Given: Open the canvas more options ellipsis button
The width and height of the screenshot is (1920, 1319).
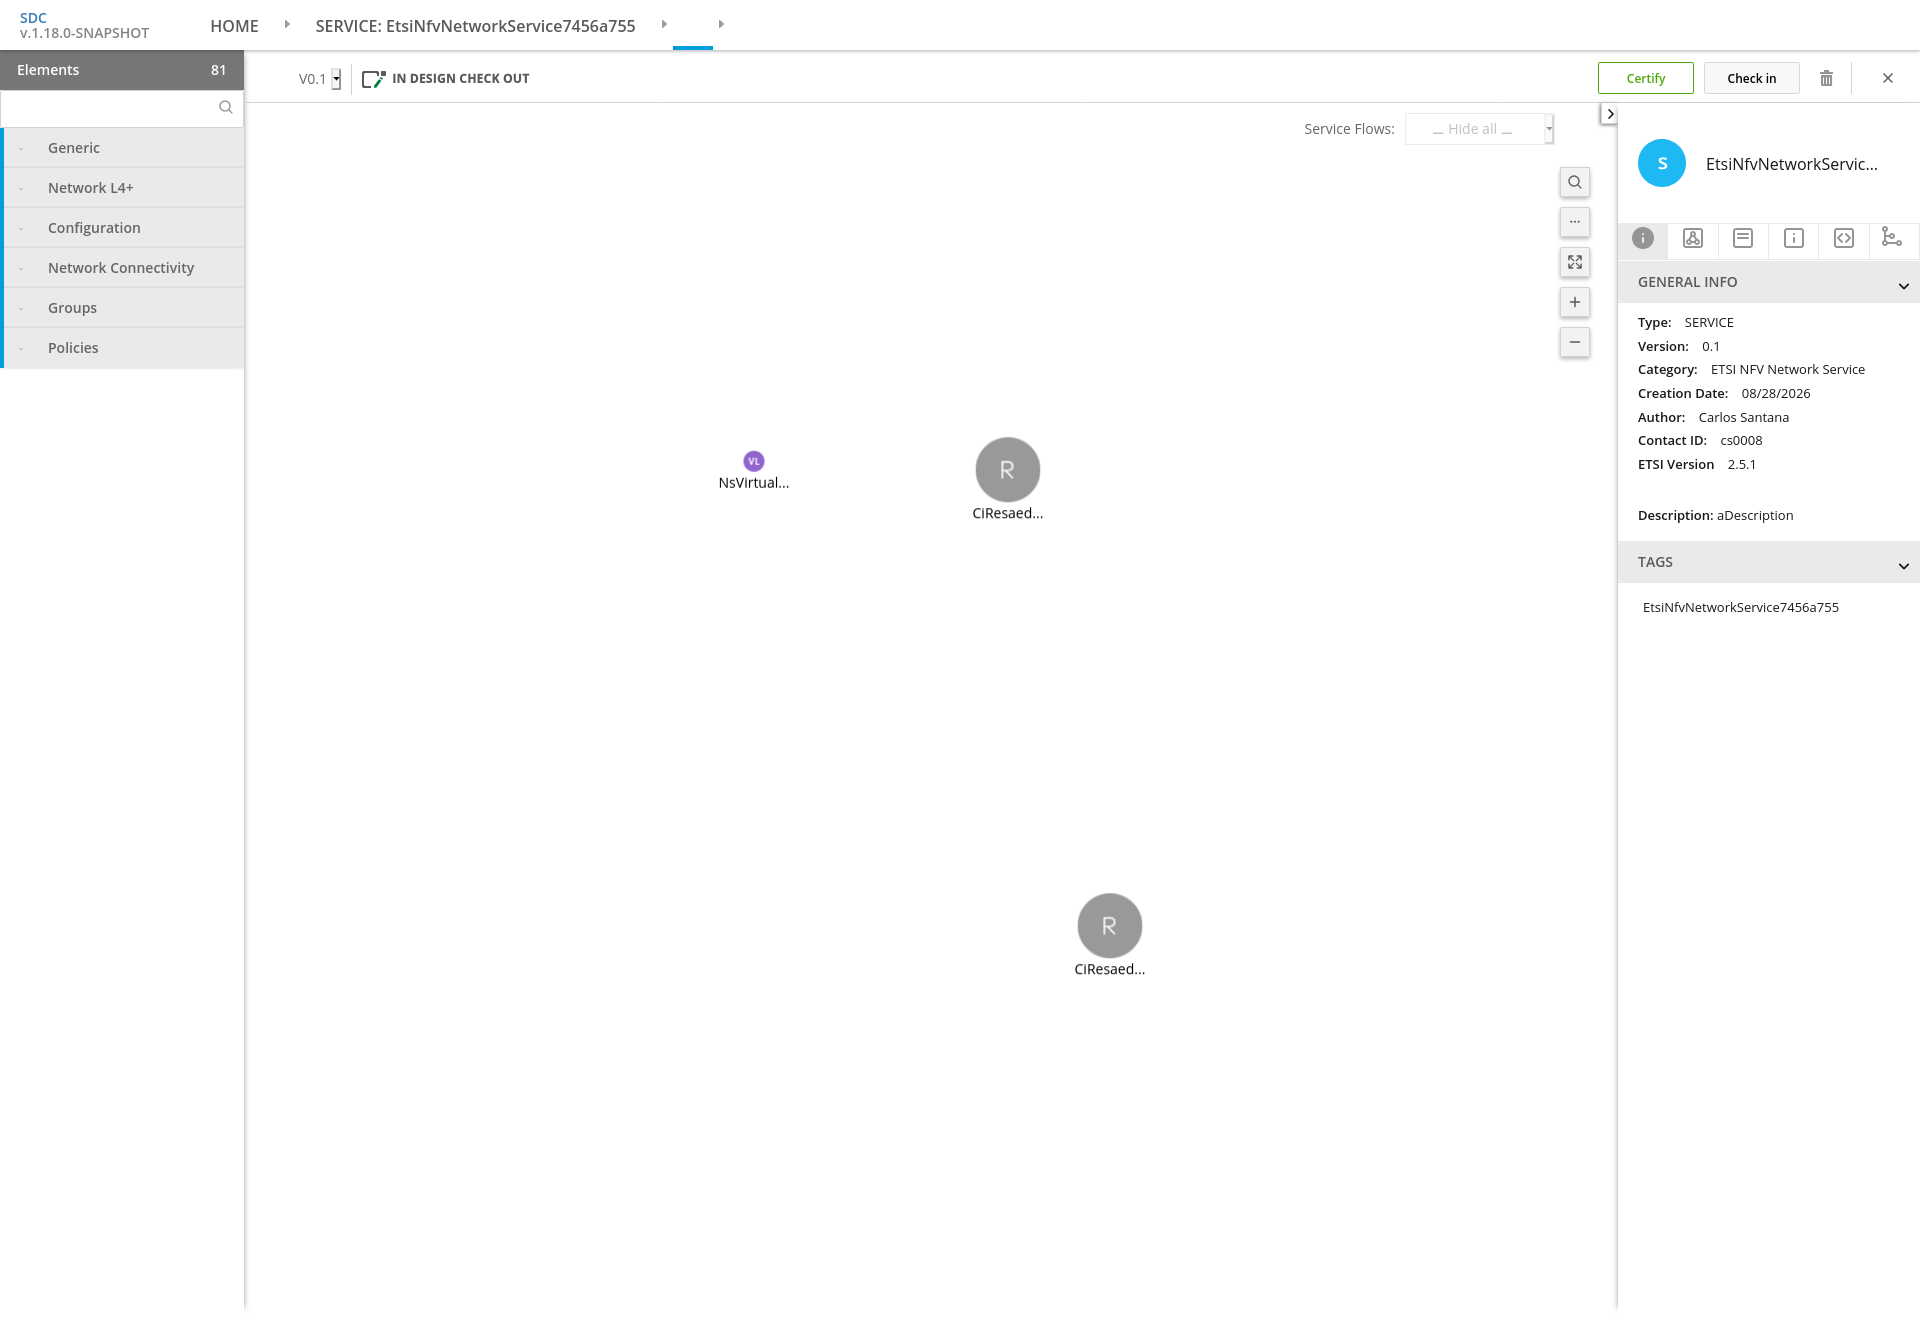Looking at the screenshot, I should tap(1575, 222).
